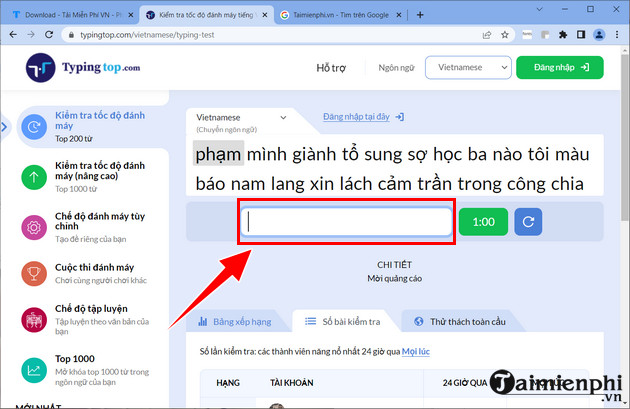Close the Taimienphi.vn Google tab

(x=399, y=15)
